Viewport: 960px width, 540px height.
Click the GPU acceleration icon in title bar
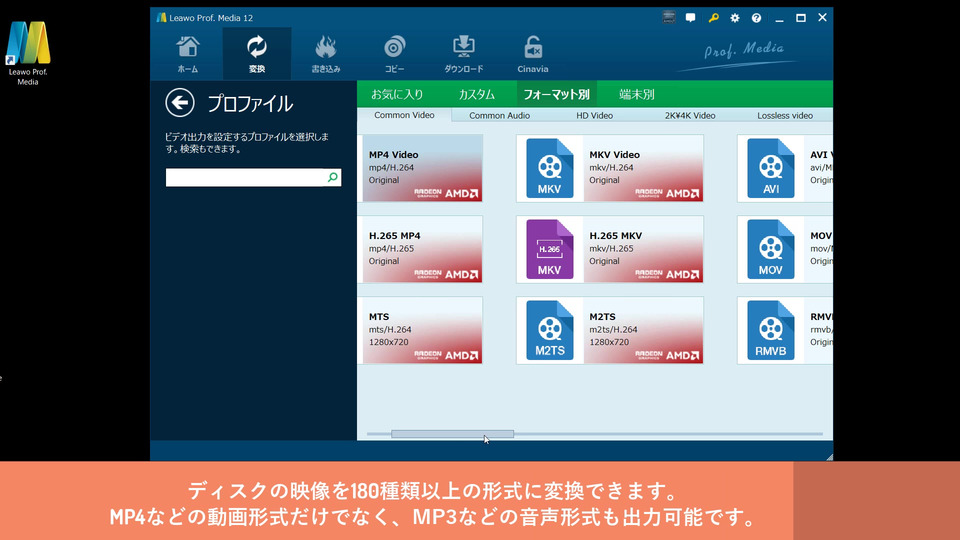pyautogui.click(x=669, y=17)
